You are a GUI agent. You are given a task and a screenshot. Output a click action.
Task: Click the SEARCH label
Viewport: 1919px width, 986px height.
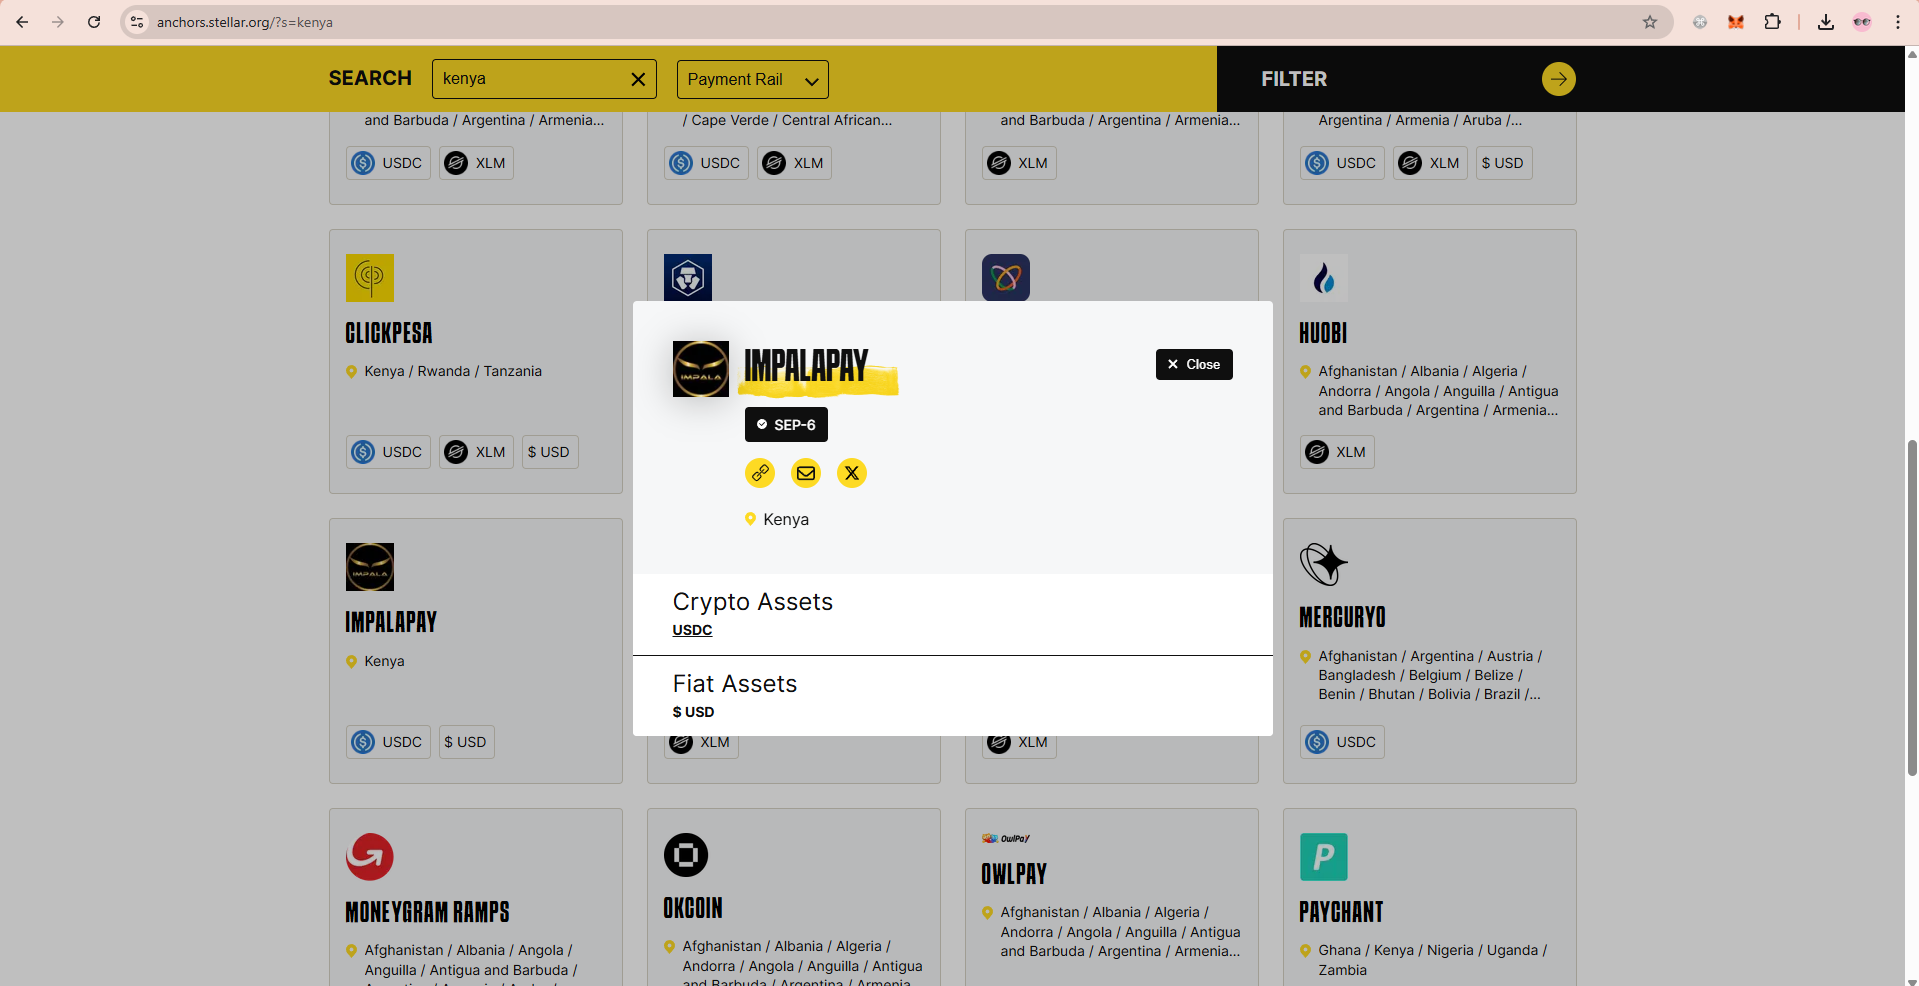pyautogui.click(x=370, y=78)
